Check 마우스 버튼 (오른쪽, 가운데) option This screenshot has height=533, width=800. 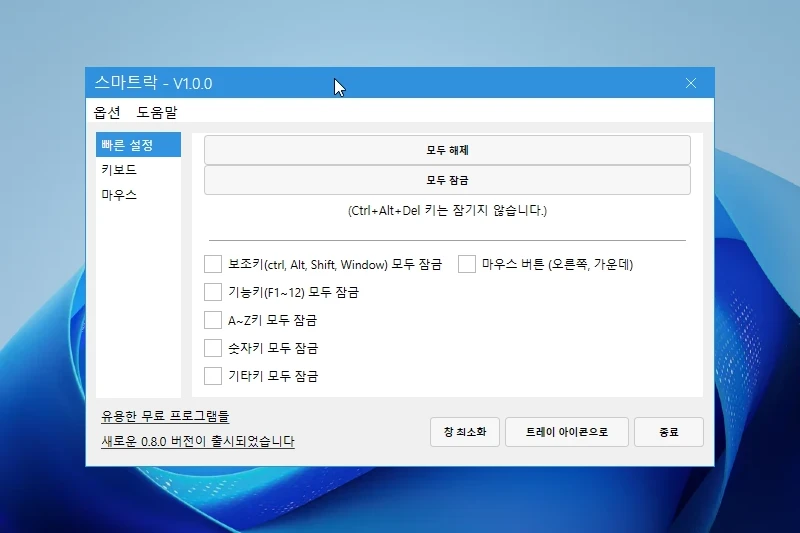point(467,264)
